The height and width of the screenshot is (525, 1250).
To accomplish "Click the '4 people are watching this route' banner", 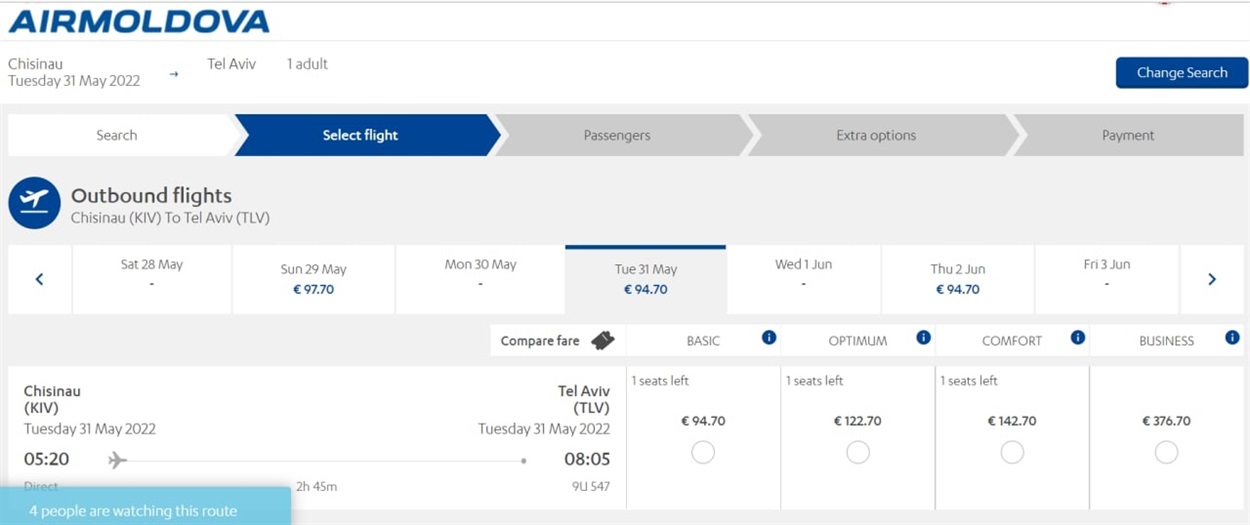I will click(x=145, y=507).
